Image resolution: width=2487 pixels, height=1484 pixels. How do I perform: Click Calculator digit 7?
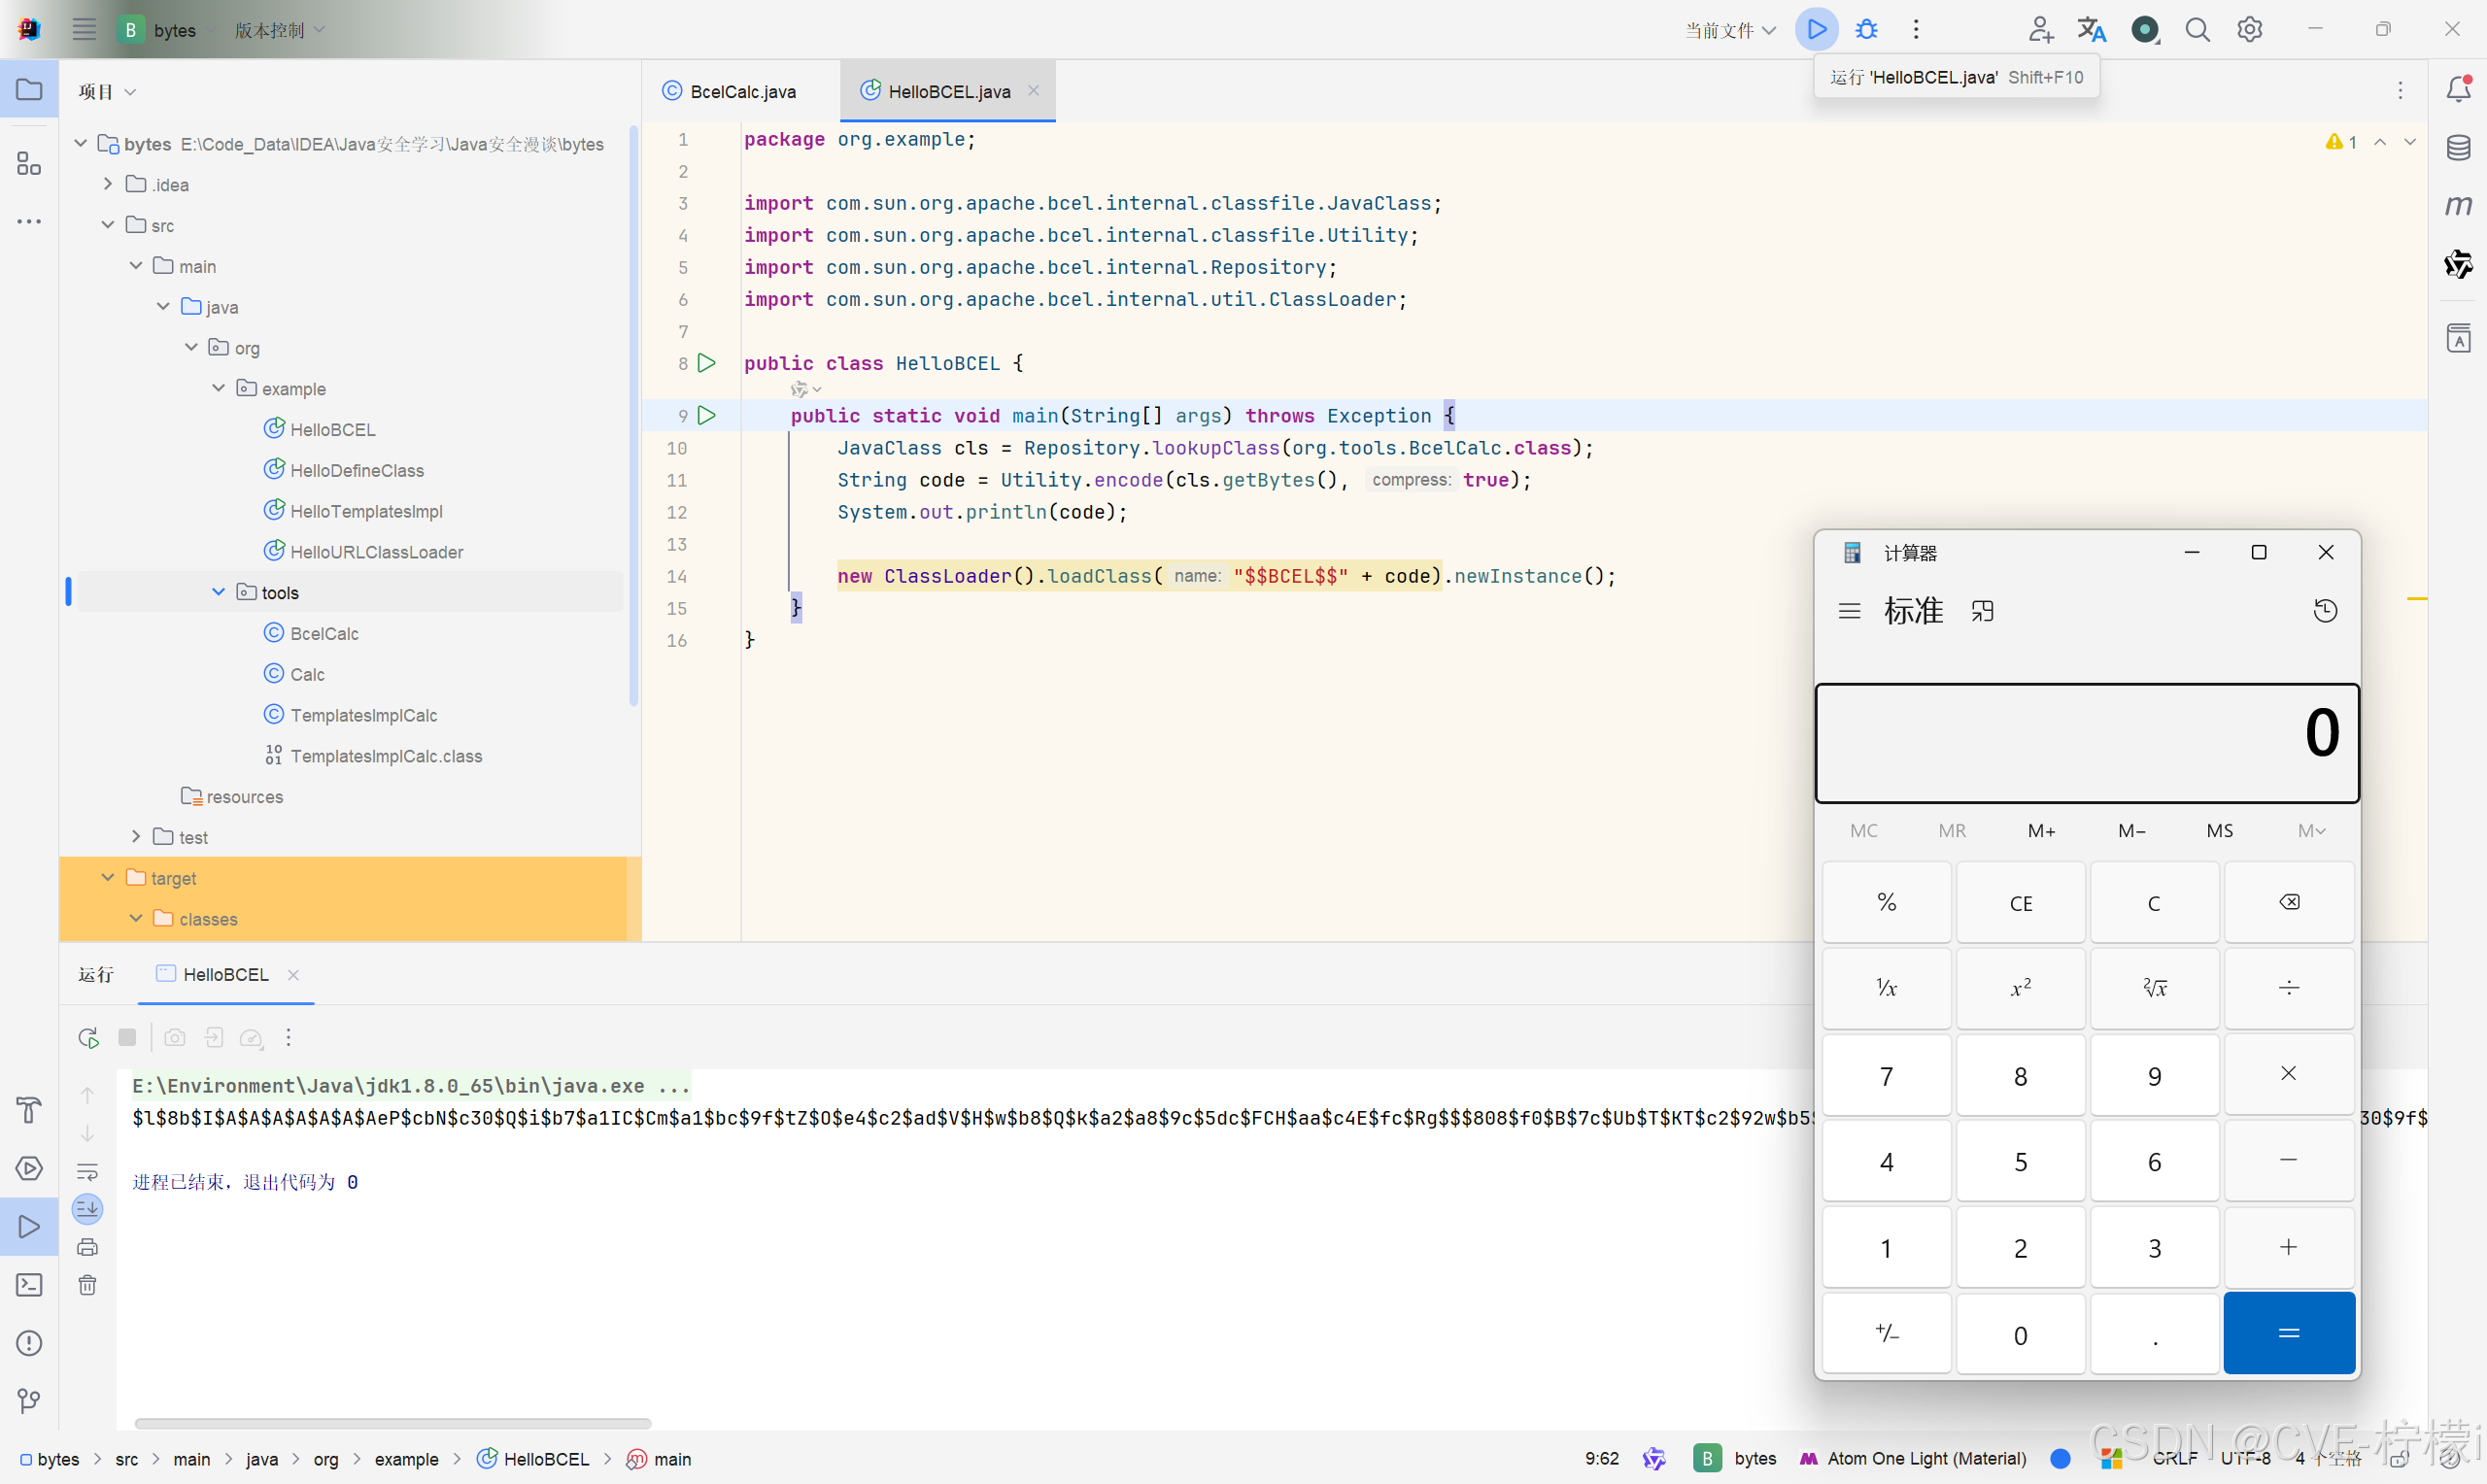[x=1886, y=1075]
